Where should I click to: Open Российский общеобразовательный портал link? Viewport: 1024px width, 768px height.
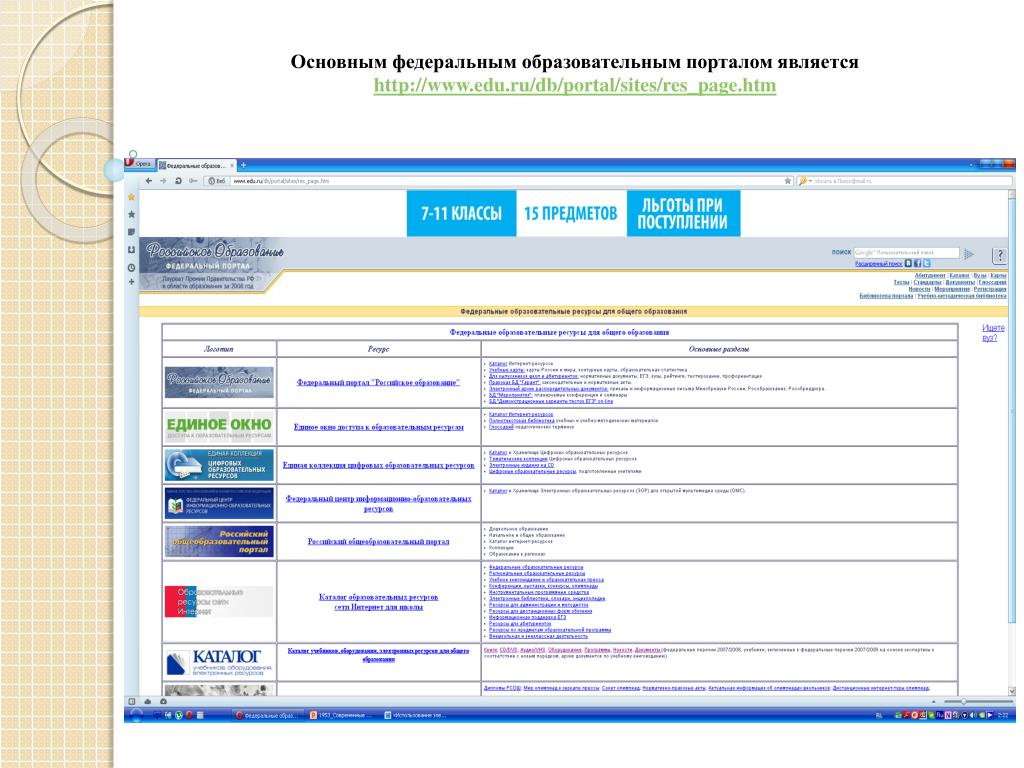tap(378, 541)
